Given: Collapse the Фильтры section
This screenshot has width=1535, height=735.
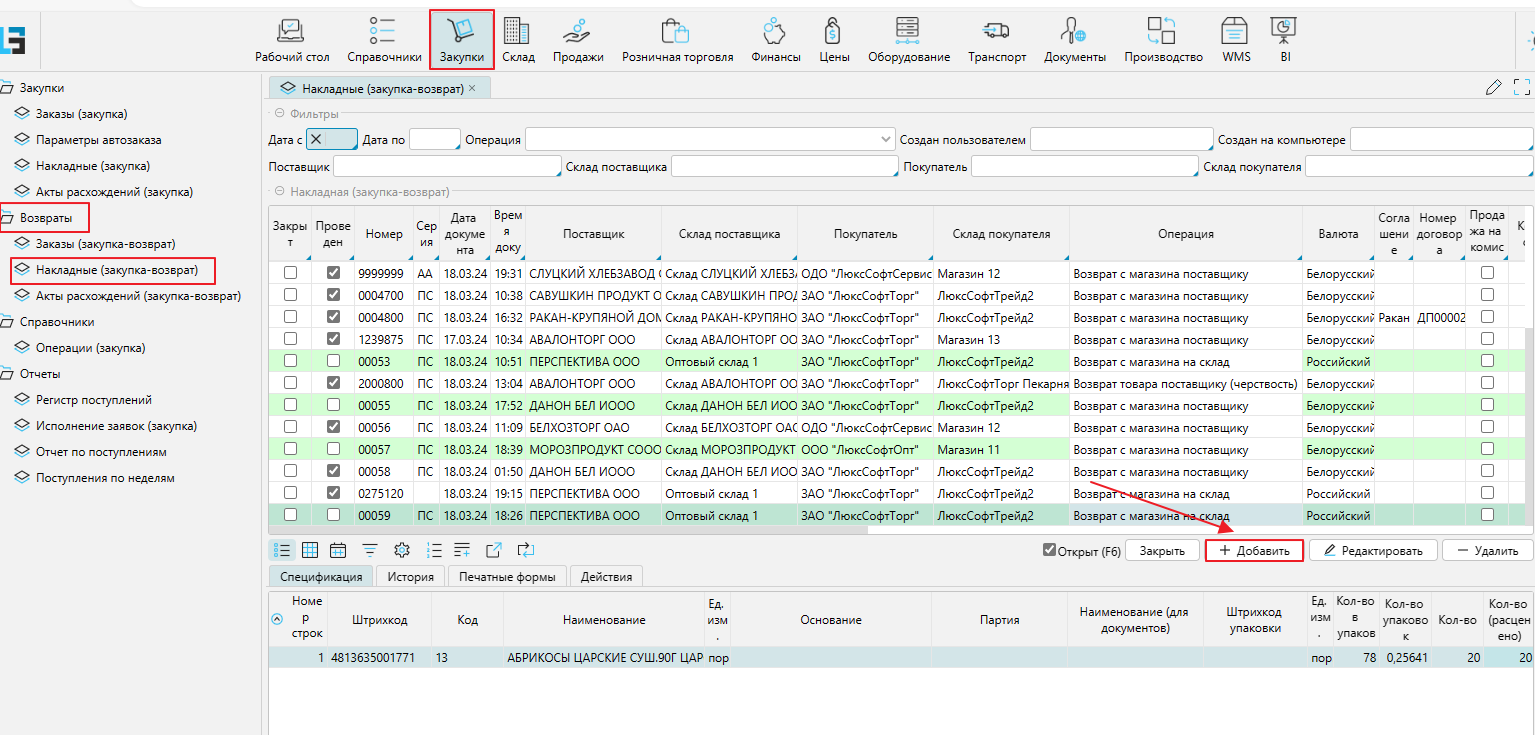Looking at the screenshot, I should tap(280, 114).
